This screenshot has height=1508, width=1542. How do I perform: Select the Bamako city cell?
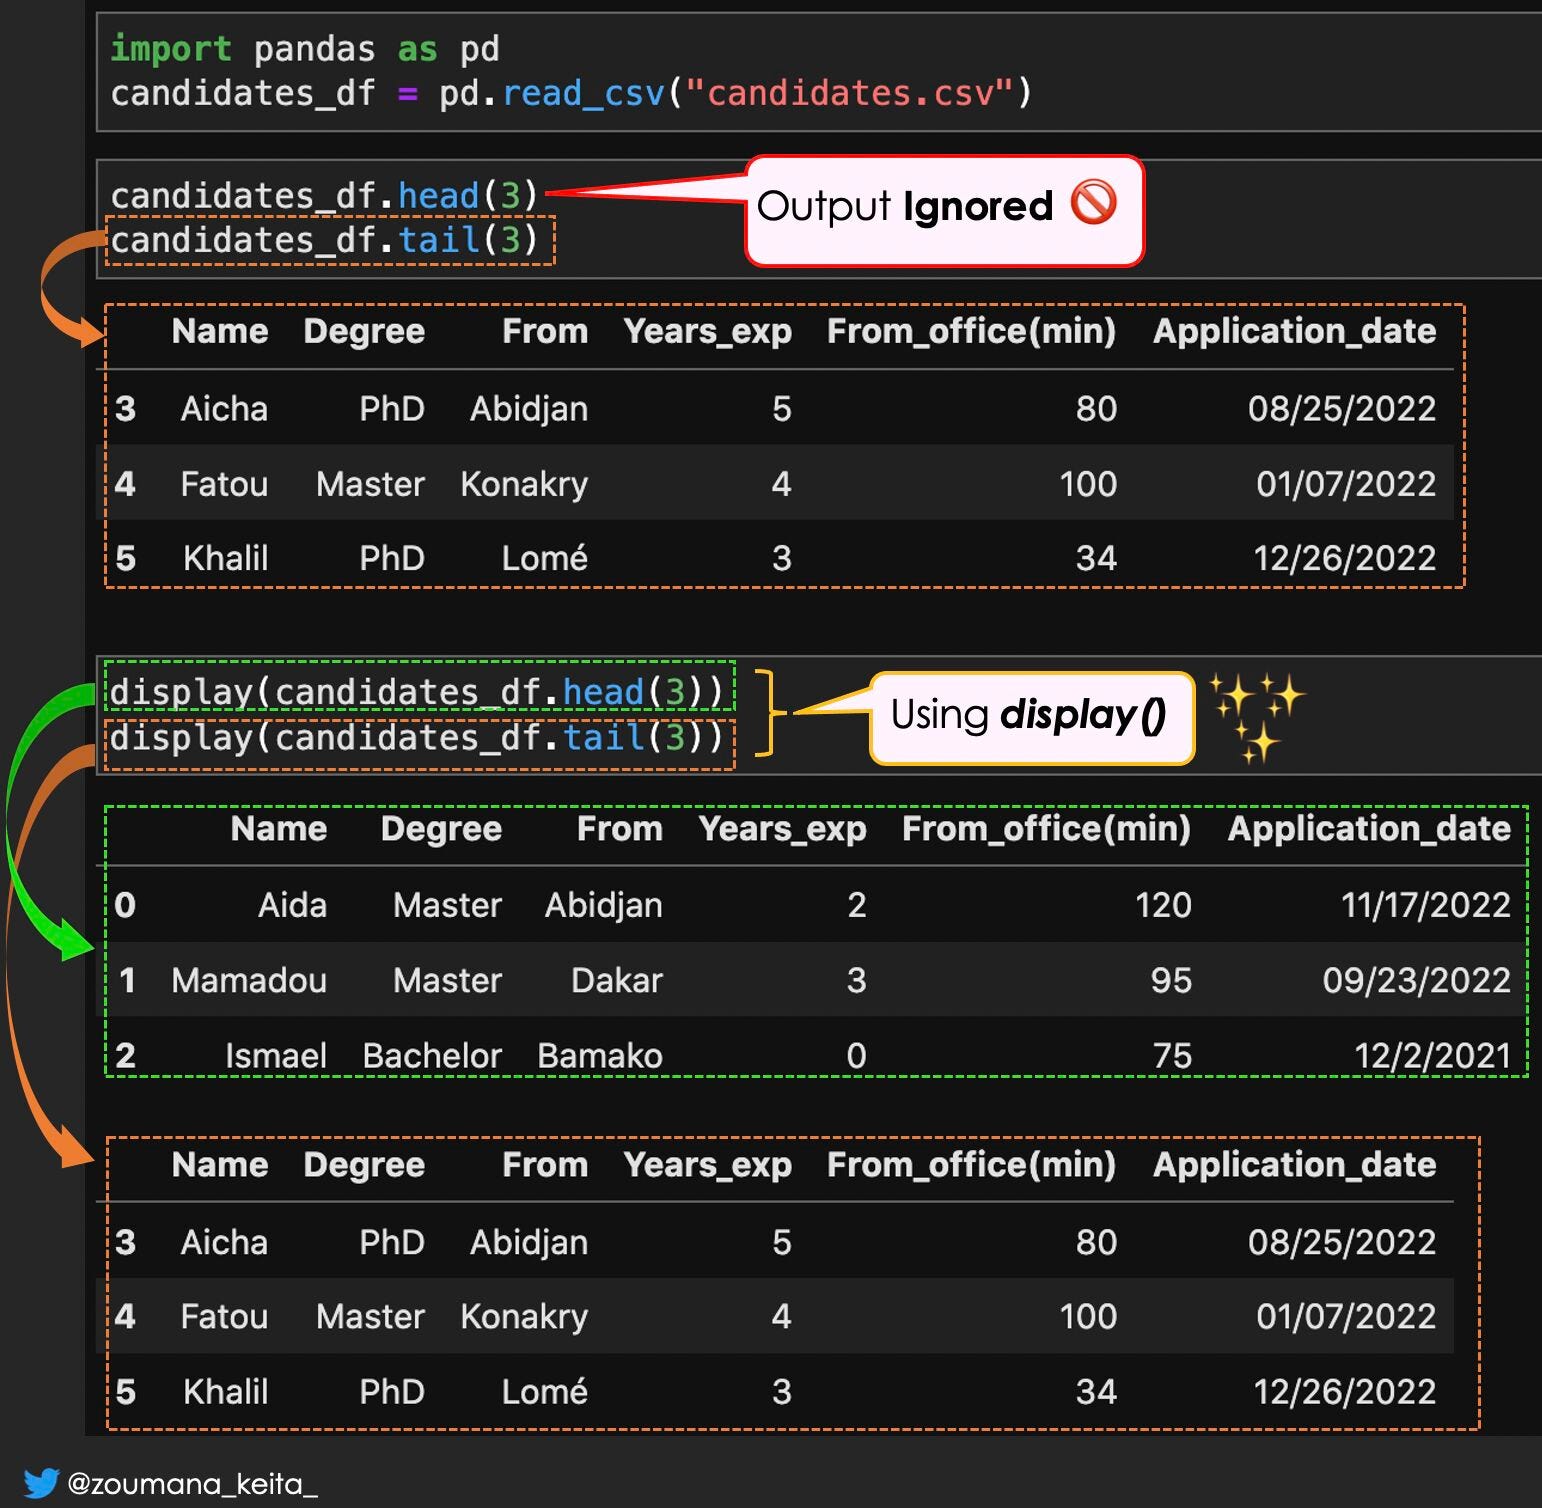(x=599, y=1055)
